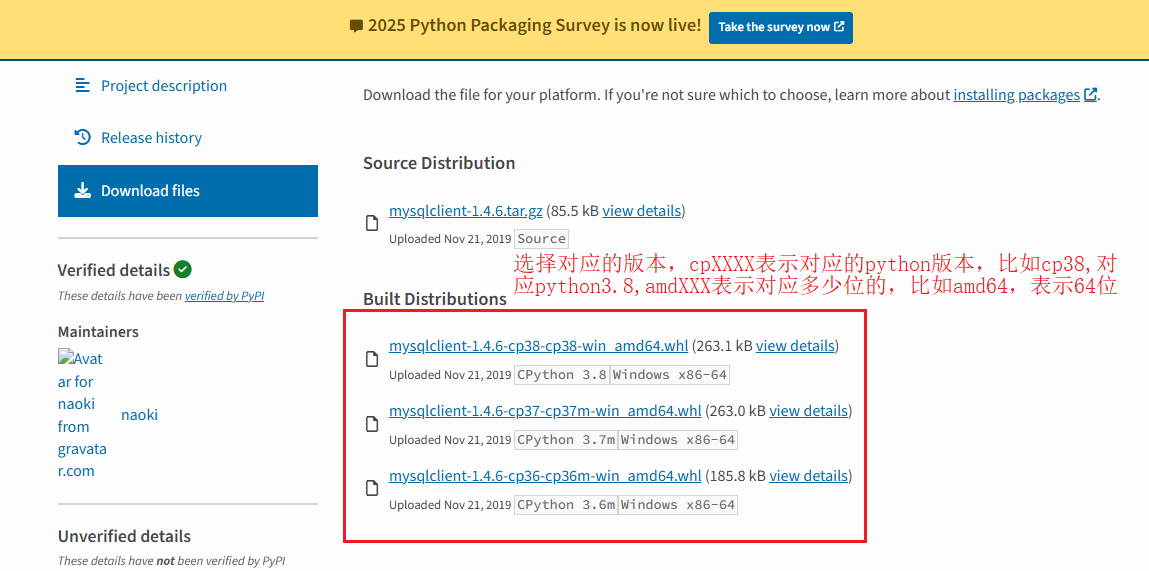Click the speech bubble icon in survey banner
The image size is (1149, 571).
[356, 26]
